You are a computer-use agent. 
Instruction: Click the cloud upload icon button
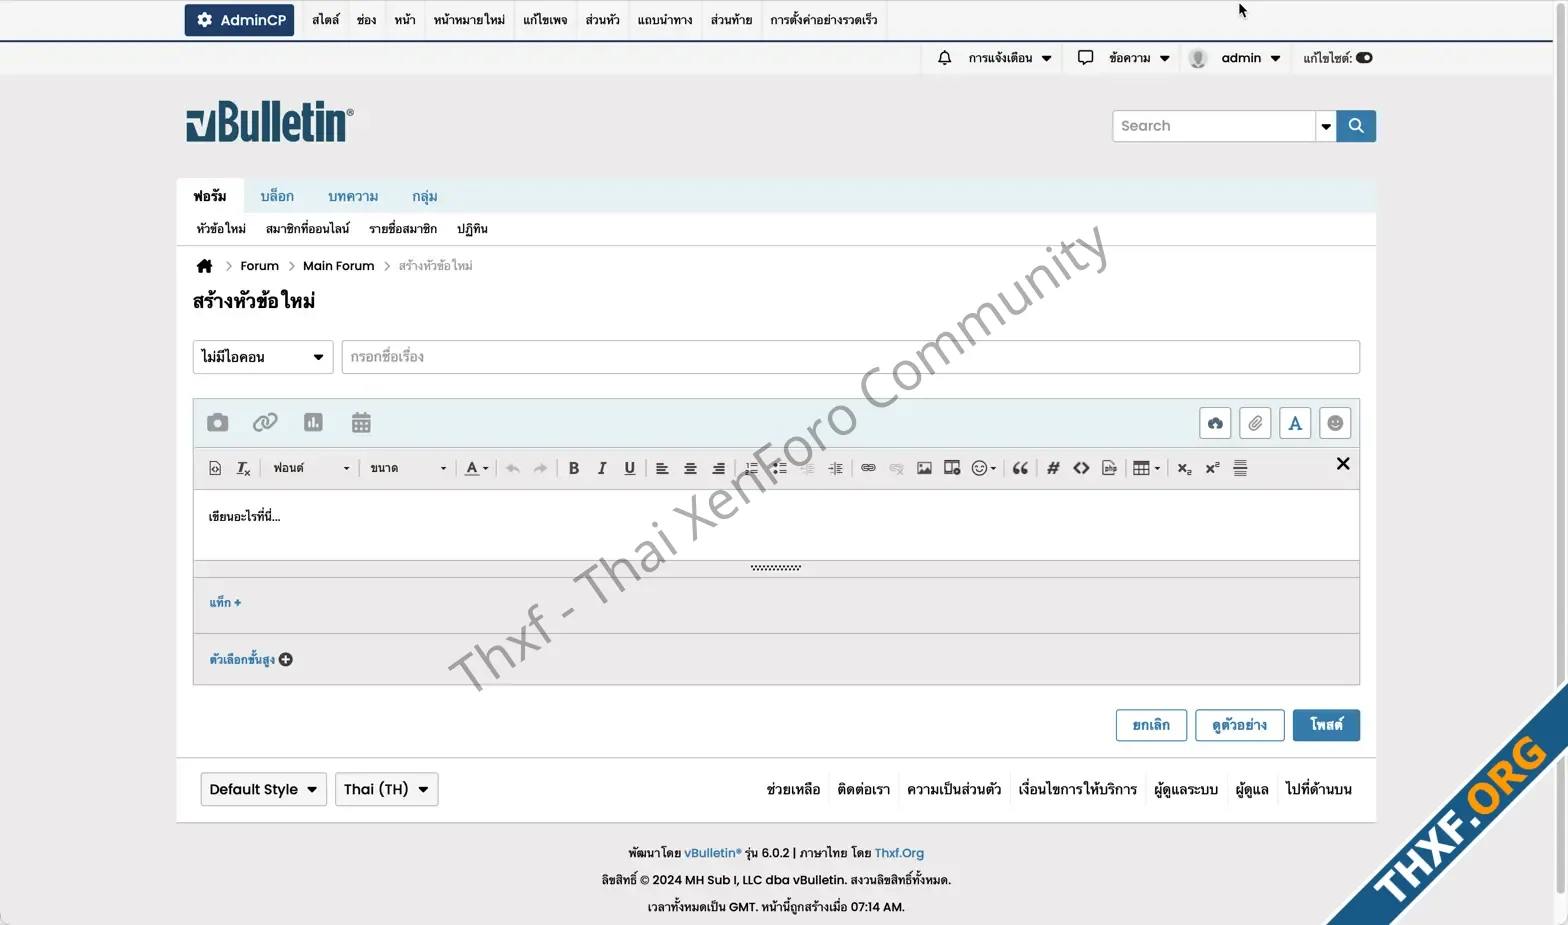tap(1215, 423)
